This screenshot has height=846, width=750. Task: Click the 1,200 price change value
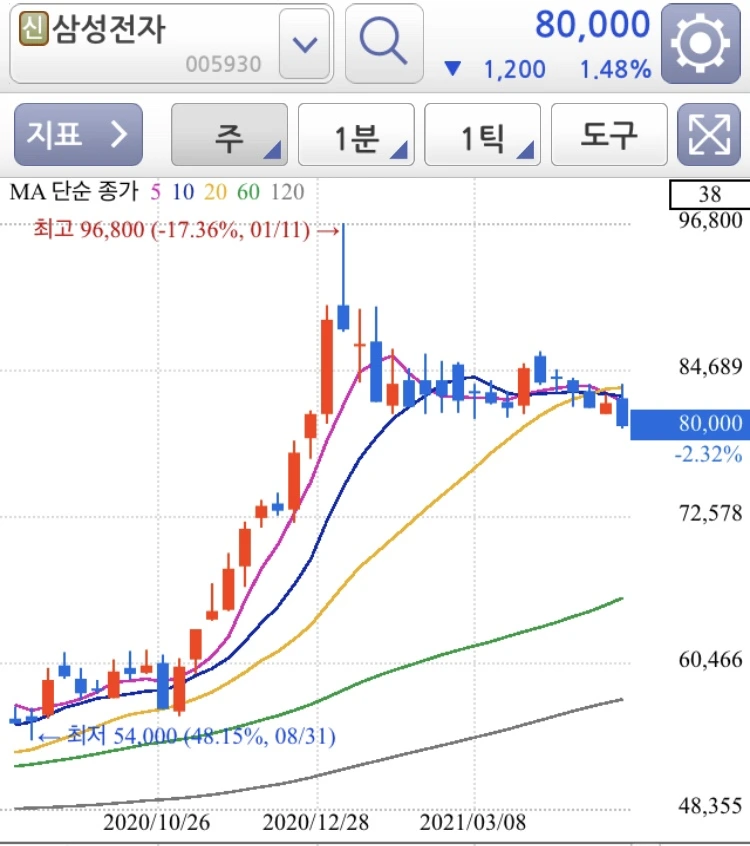coord(514,70)
